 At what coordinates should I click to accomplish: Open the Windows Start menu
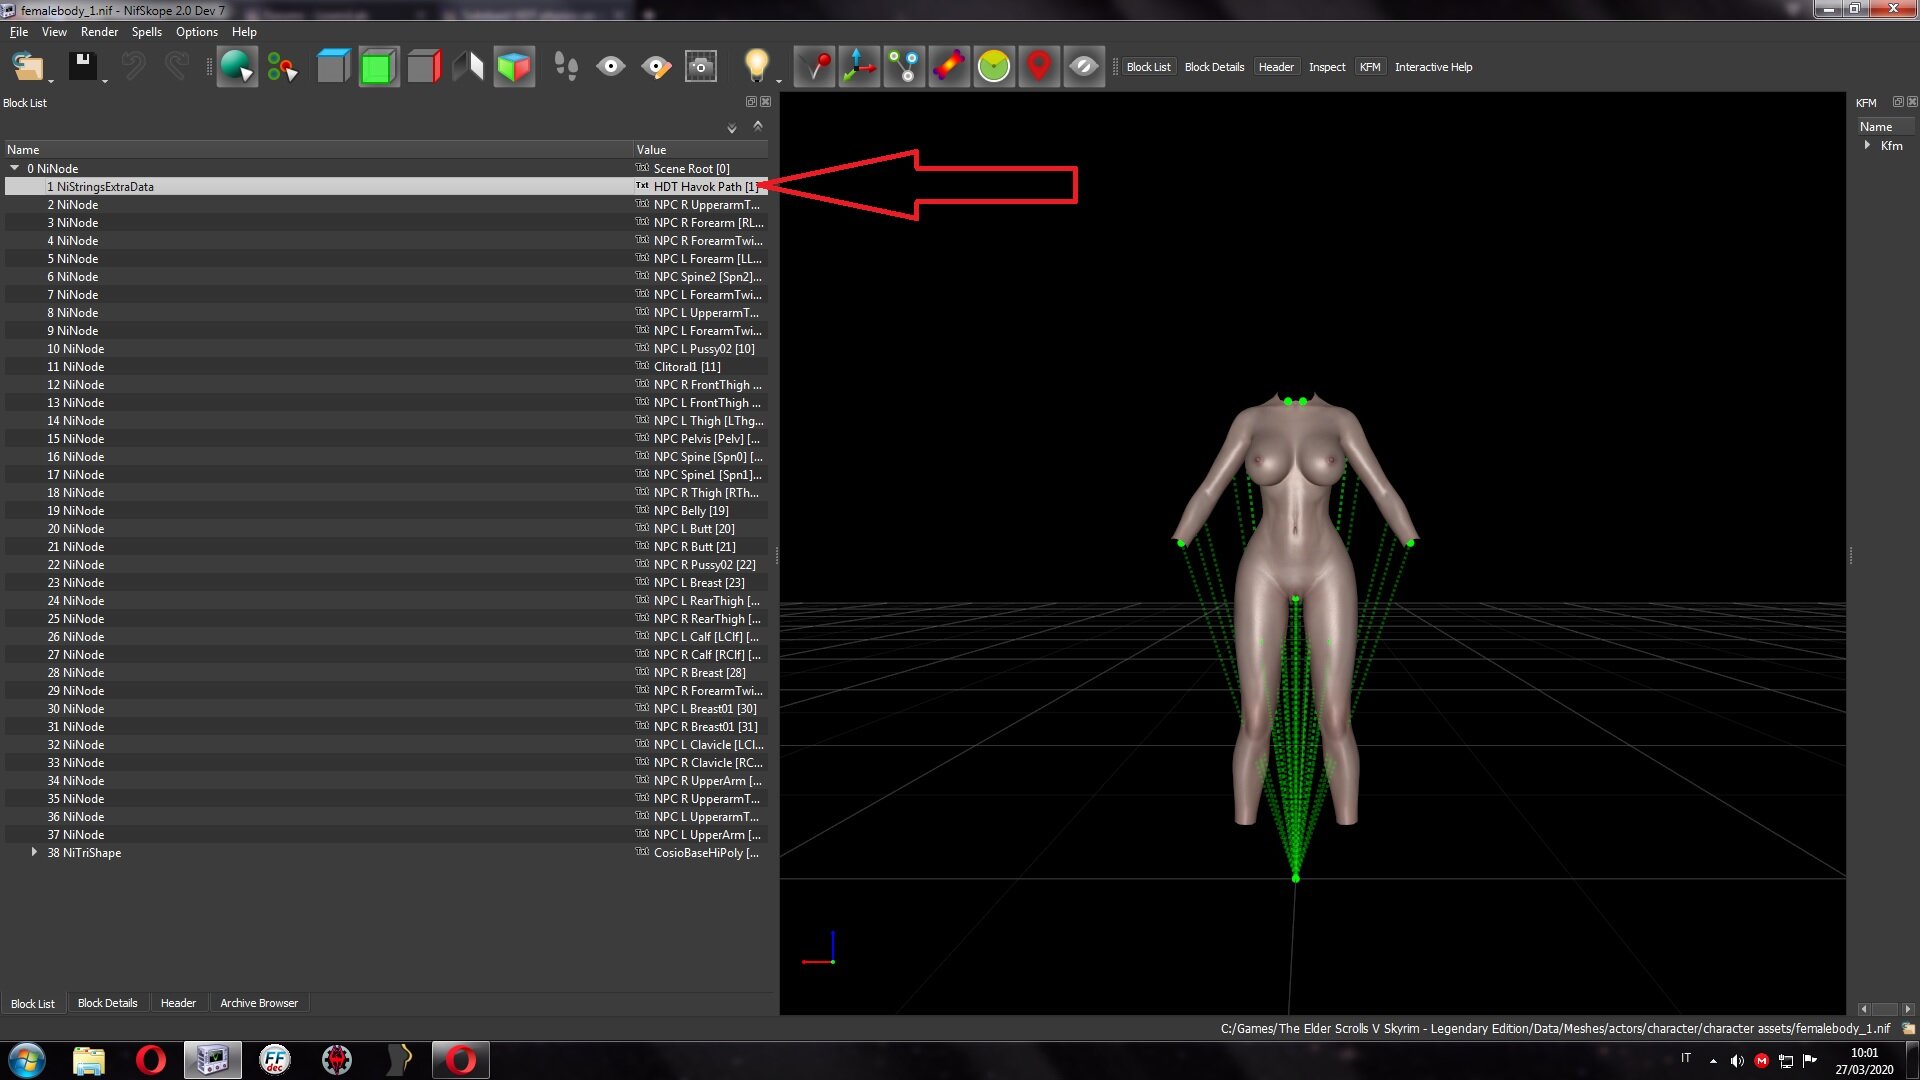[27, 1060]
